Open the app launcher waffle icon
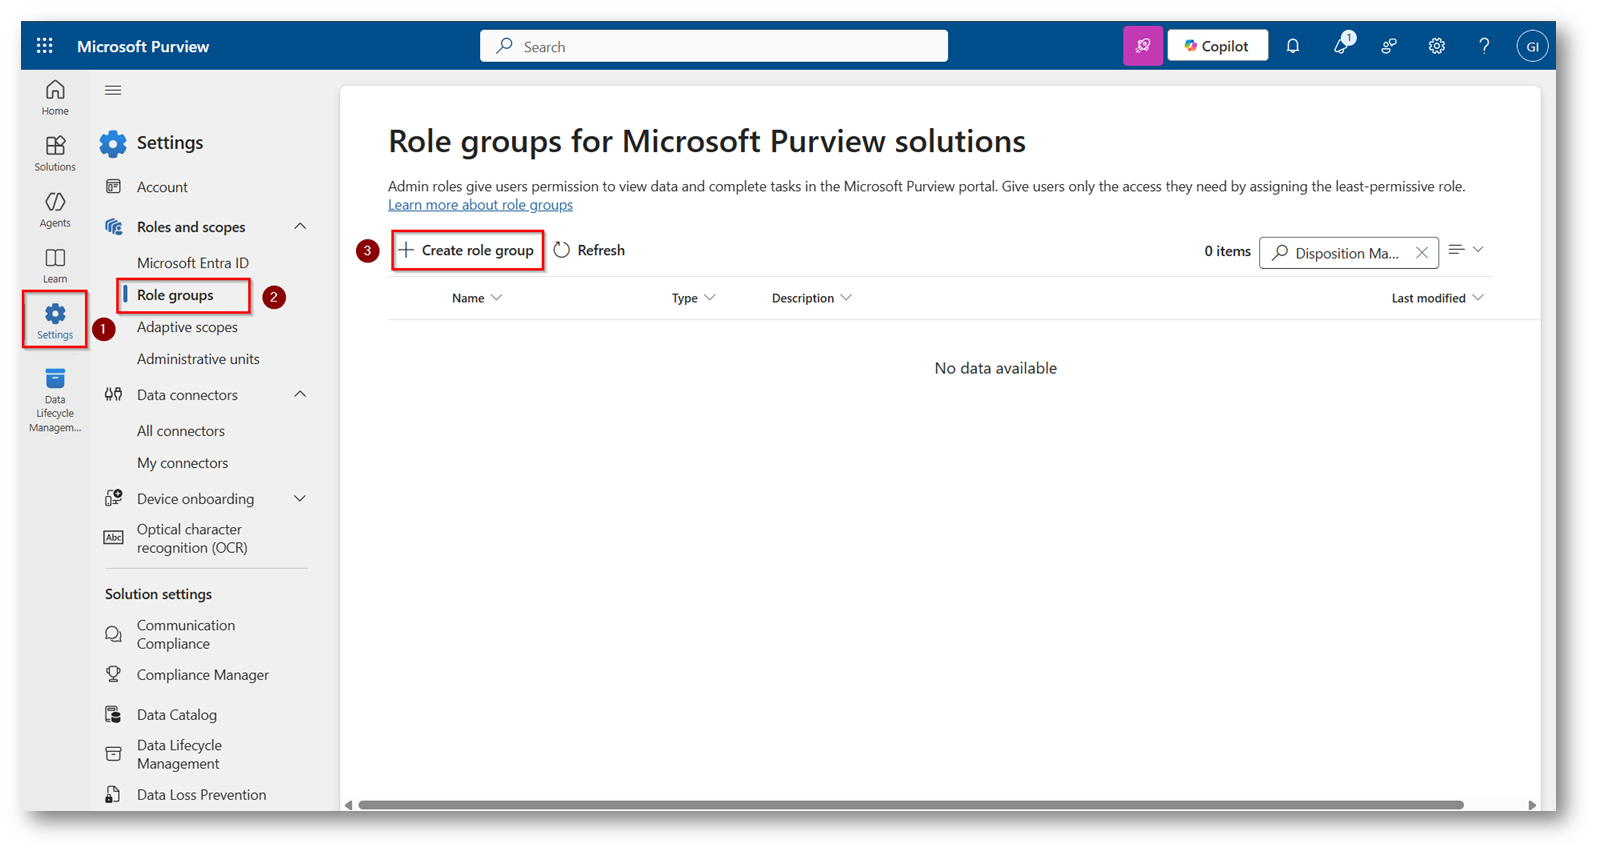The image size is (1598, 853). 45,46
